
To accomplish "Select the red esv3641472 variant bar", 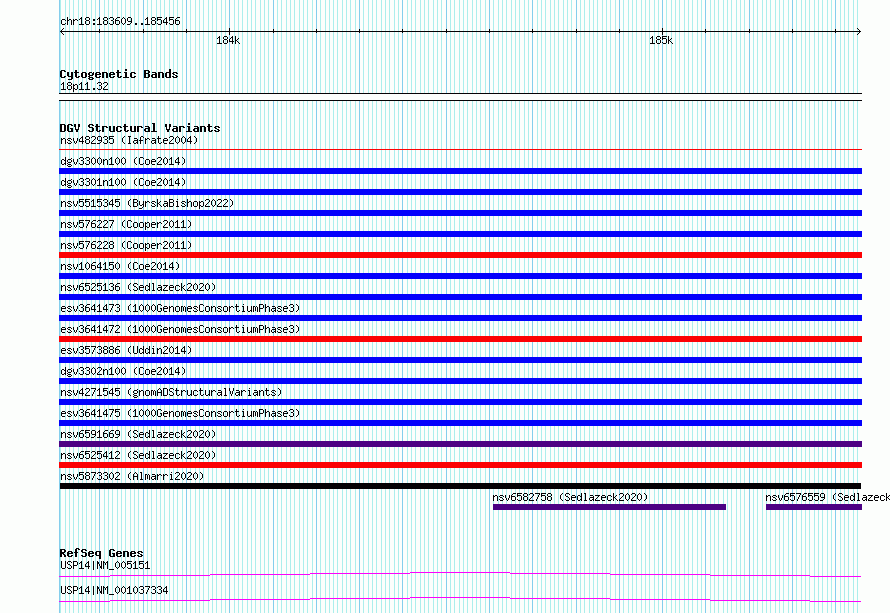I will (x=460, y=339).
